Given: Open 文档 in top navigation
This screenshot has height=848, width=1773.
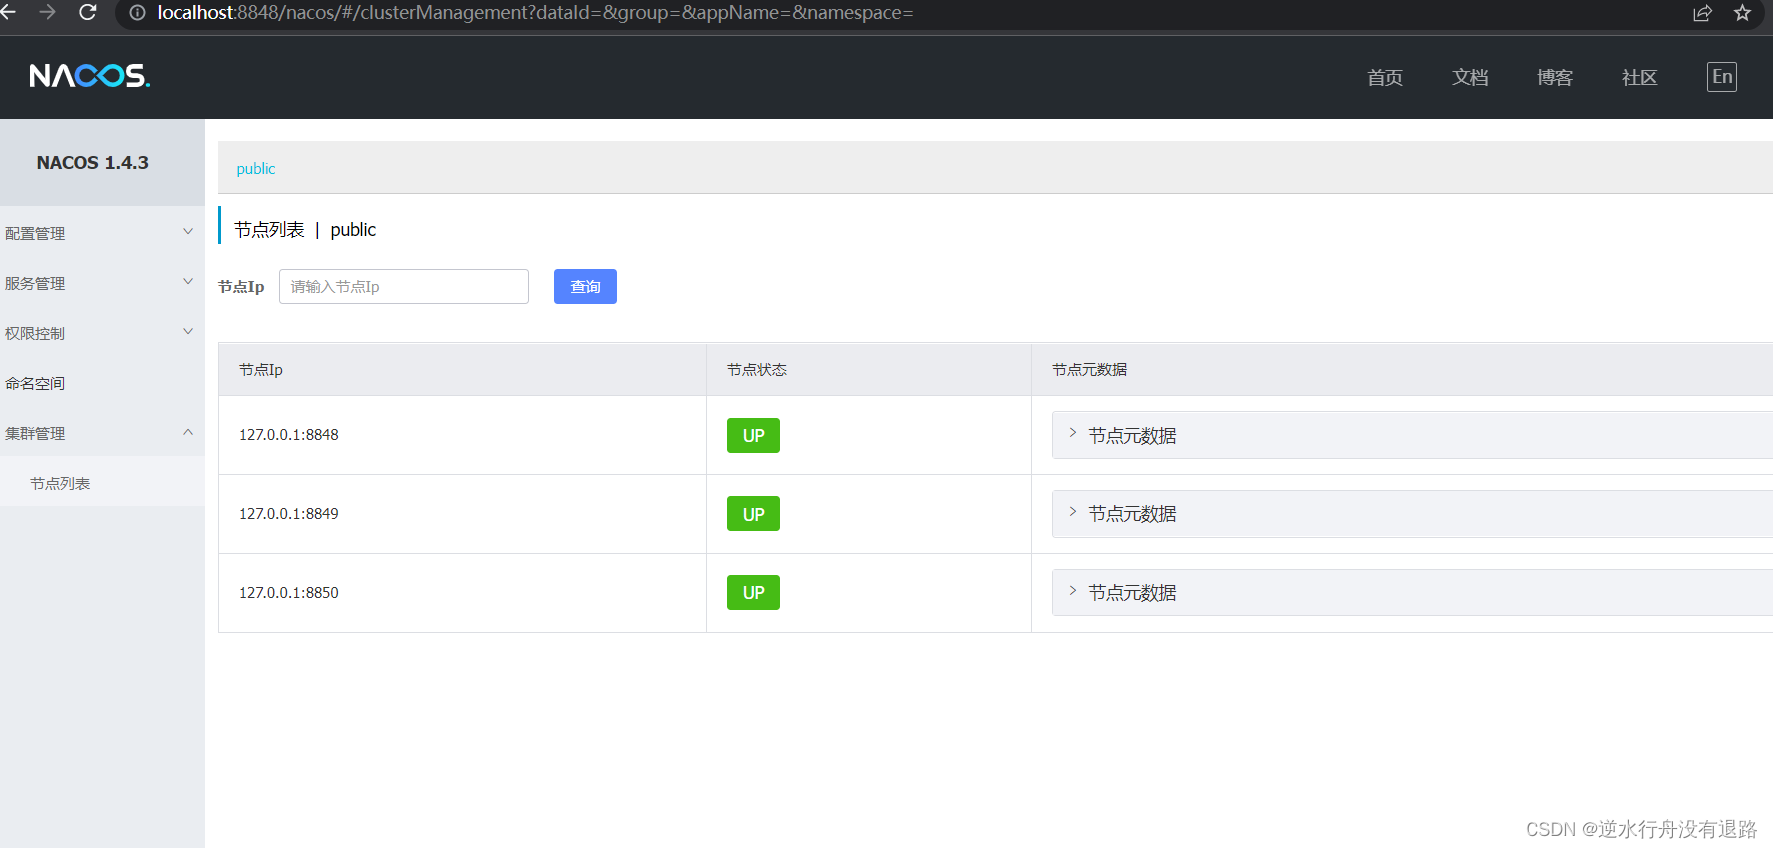Looking at the screenshot, I should tap(1470, 77).
